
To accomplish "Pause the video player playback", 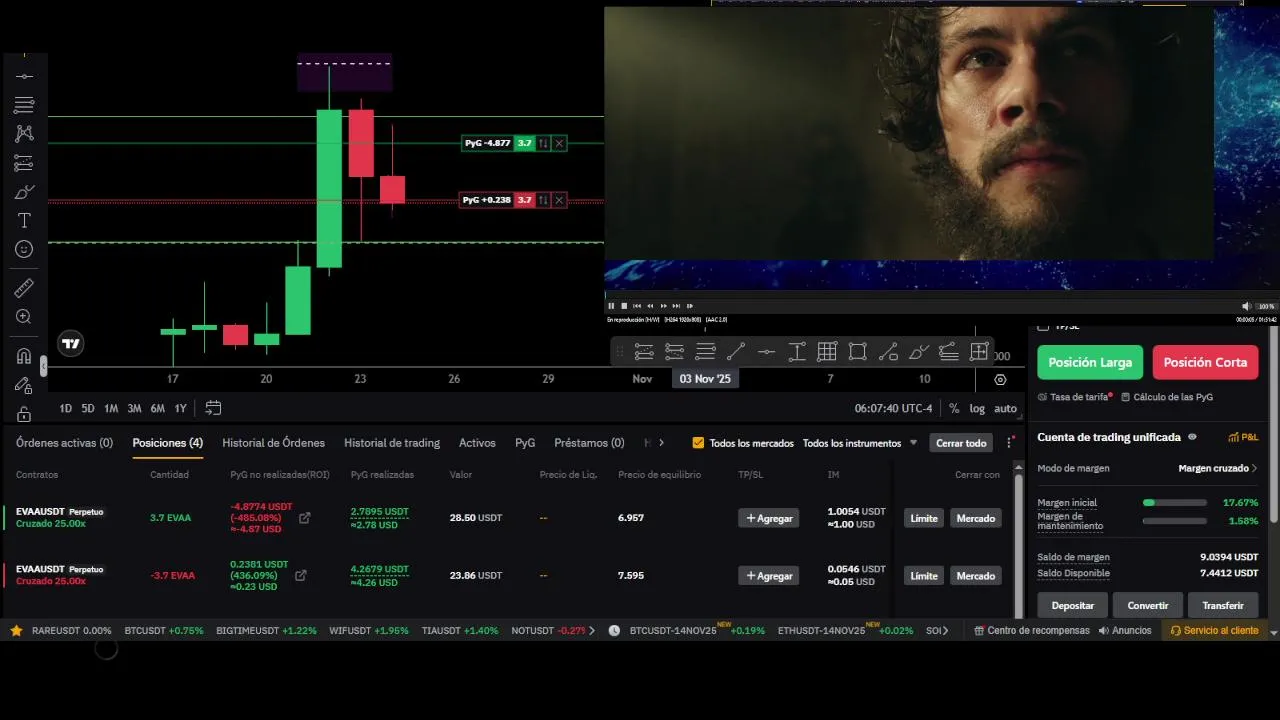I will (x=611, y=306).
